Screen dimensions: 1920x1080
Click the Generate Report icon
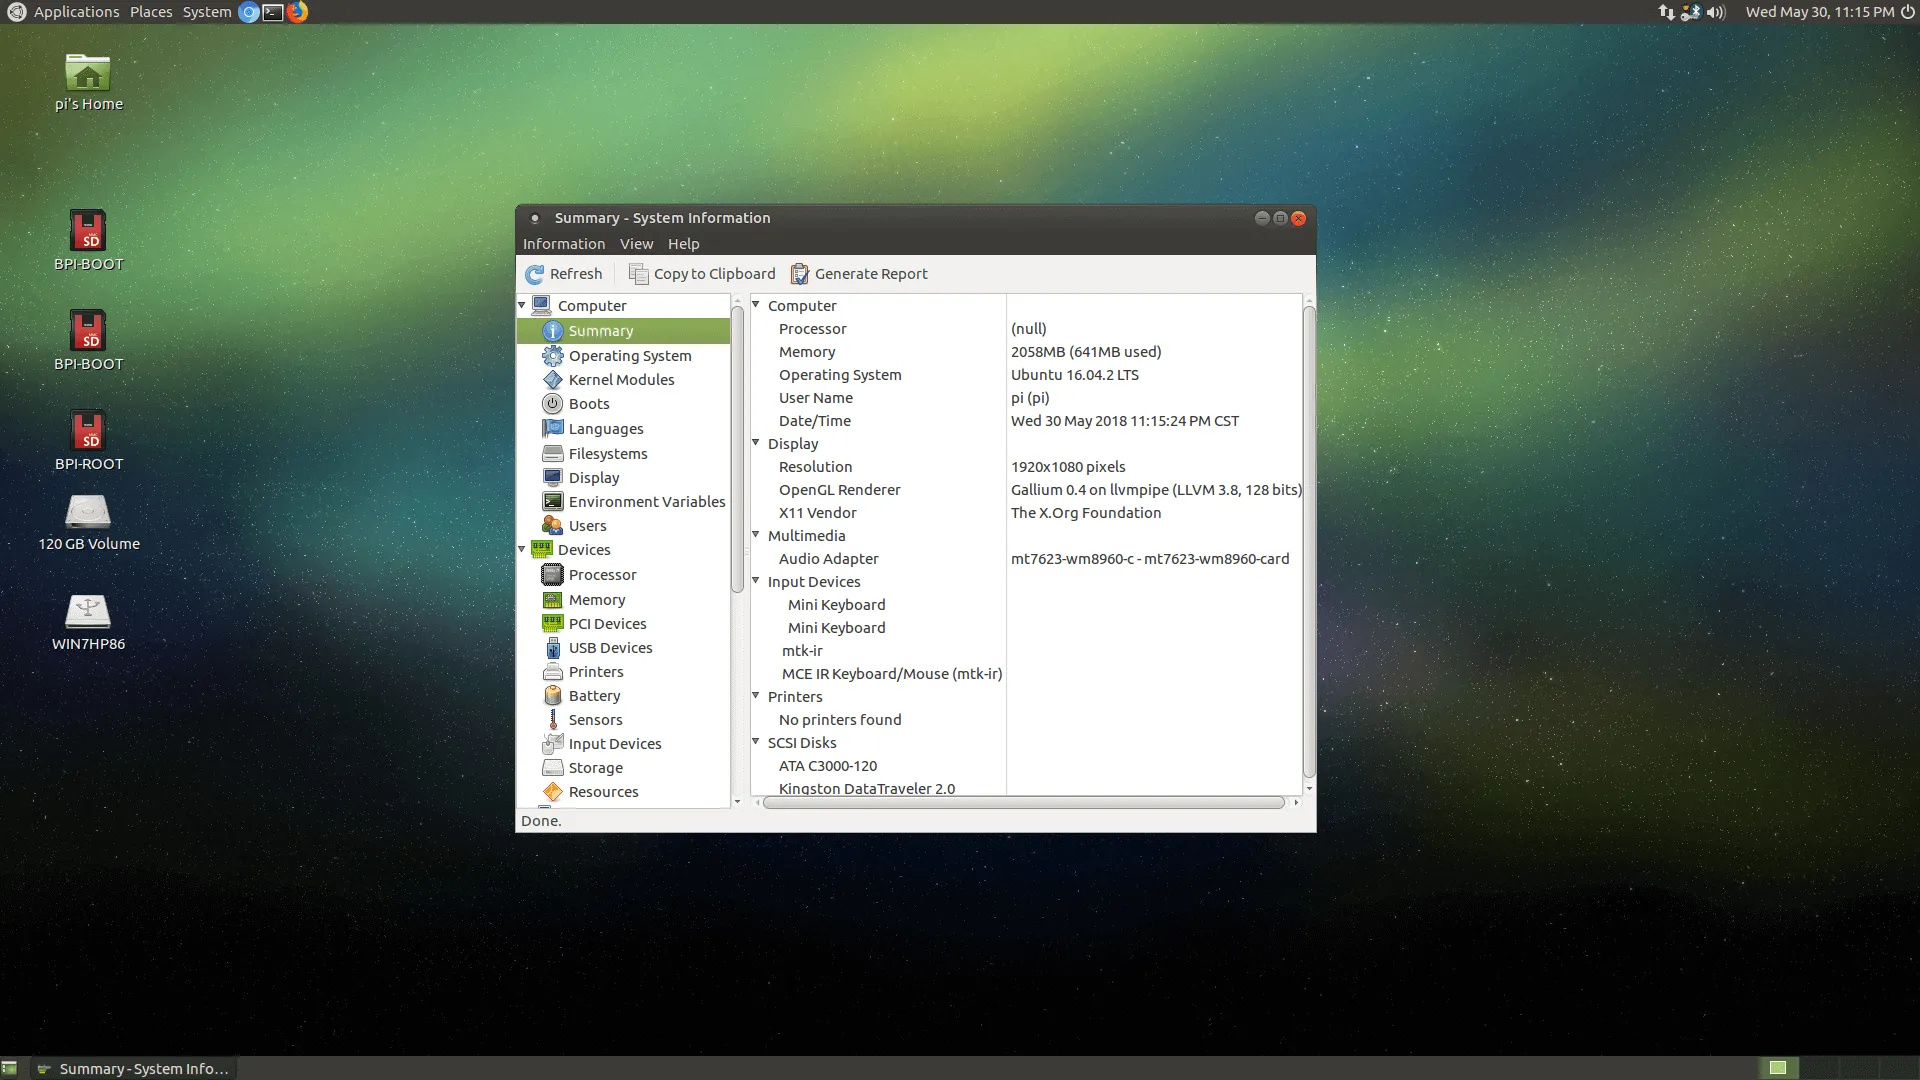tap(800, 274)
